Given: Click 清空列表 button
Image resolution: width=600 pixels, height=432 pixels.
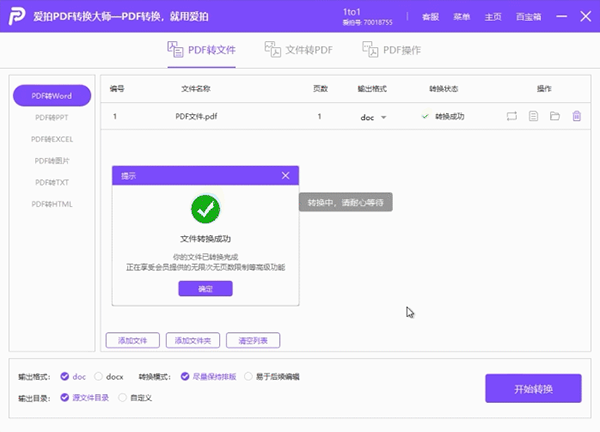Looking at the screenshot, I should 253,340.
